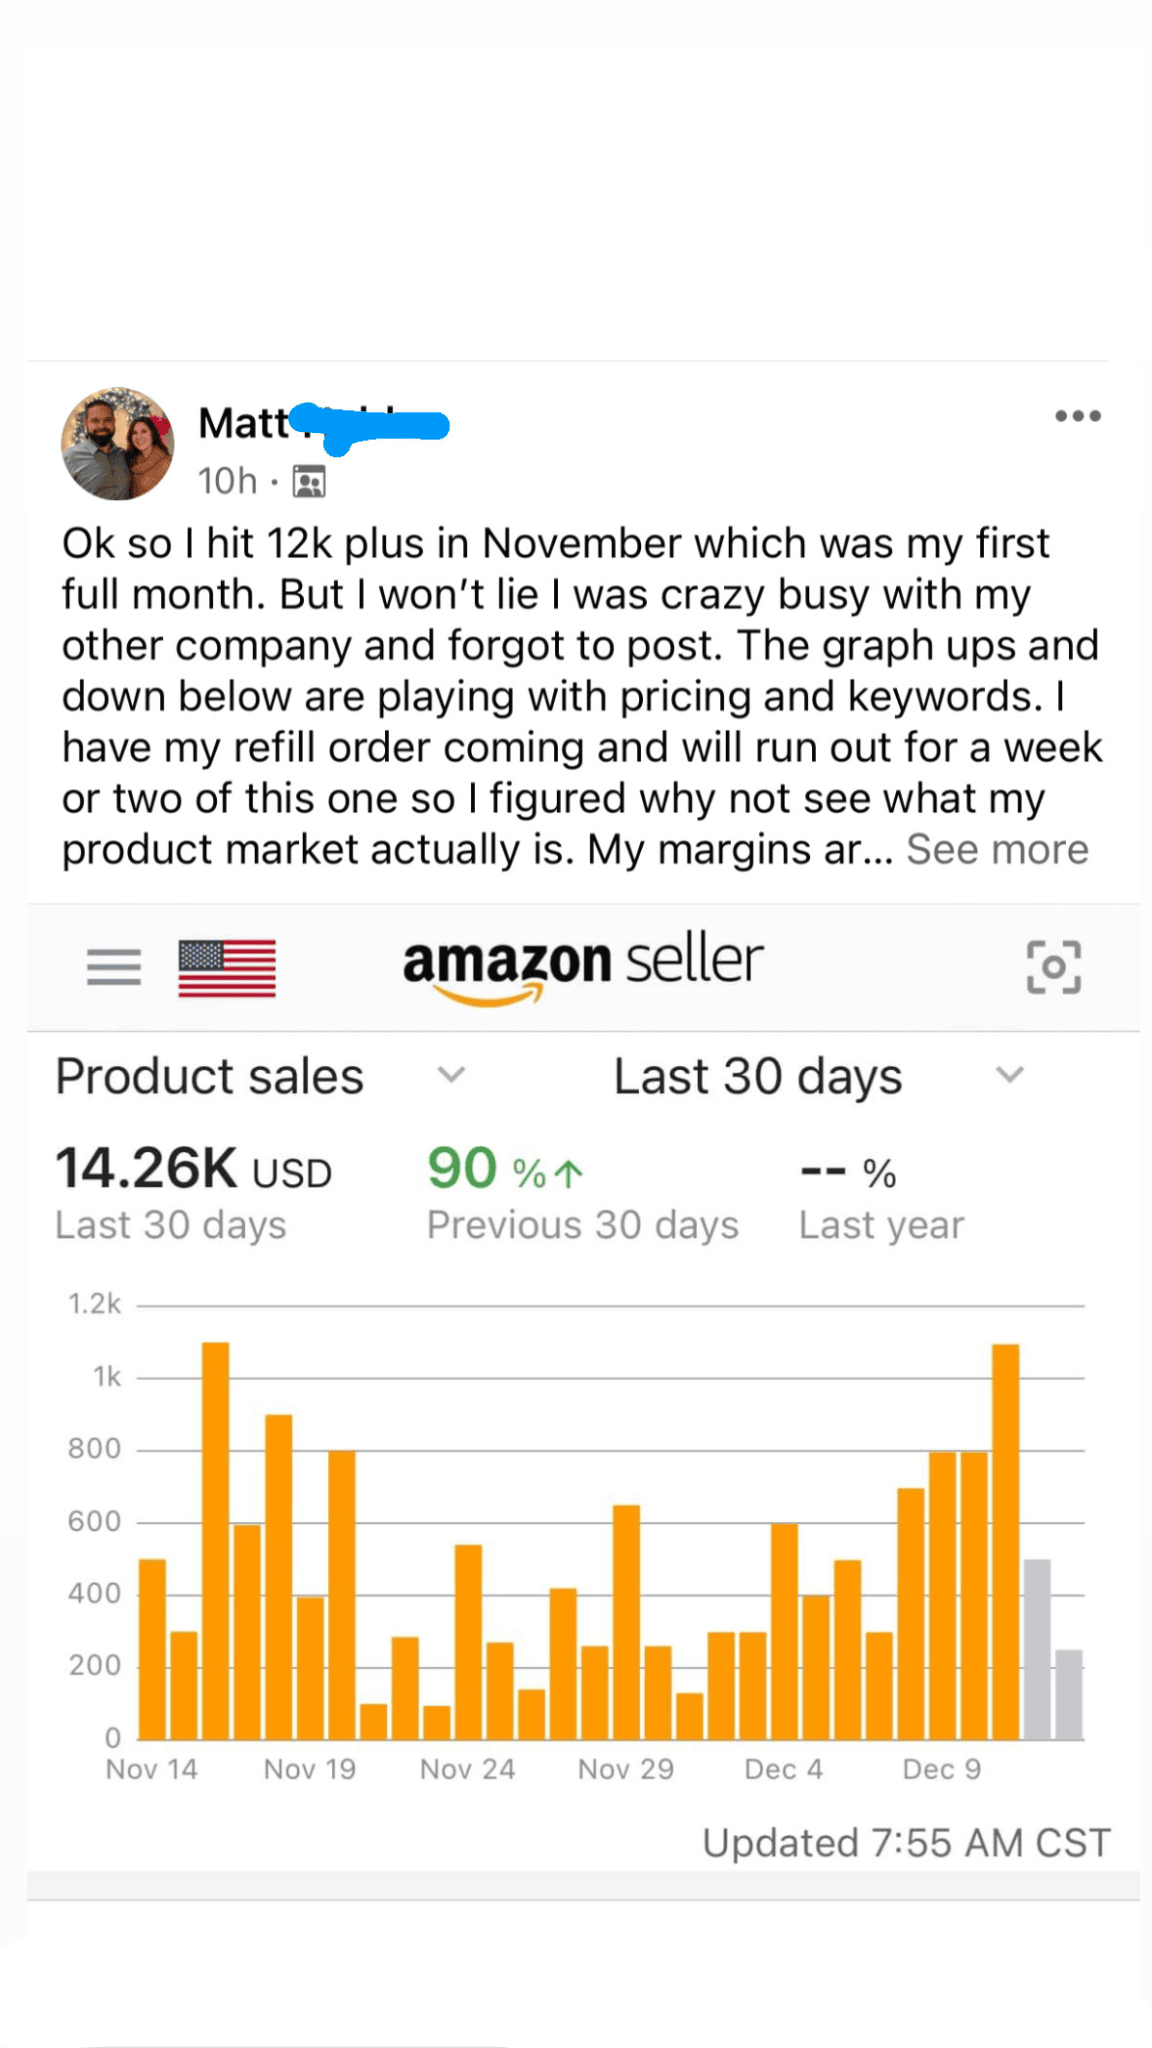1152x2048 pixels.
Task: Tap the taller gray bar in chart
Action: tap(1037, 1649)
